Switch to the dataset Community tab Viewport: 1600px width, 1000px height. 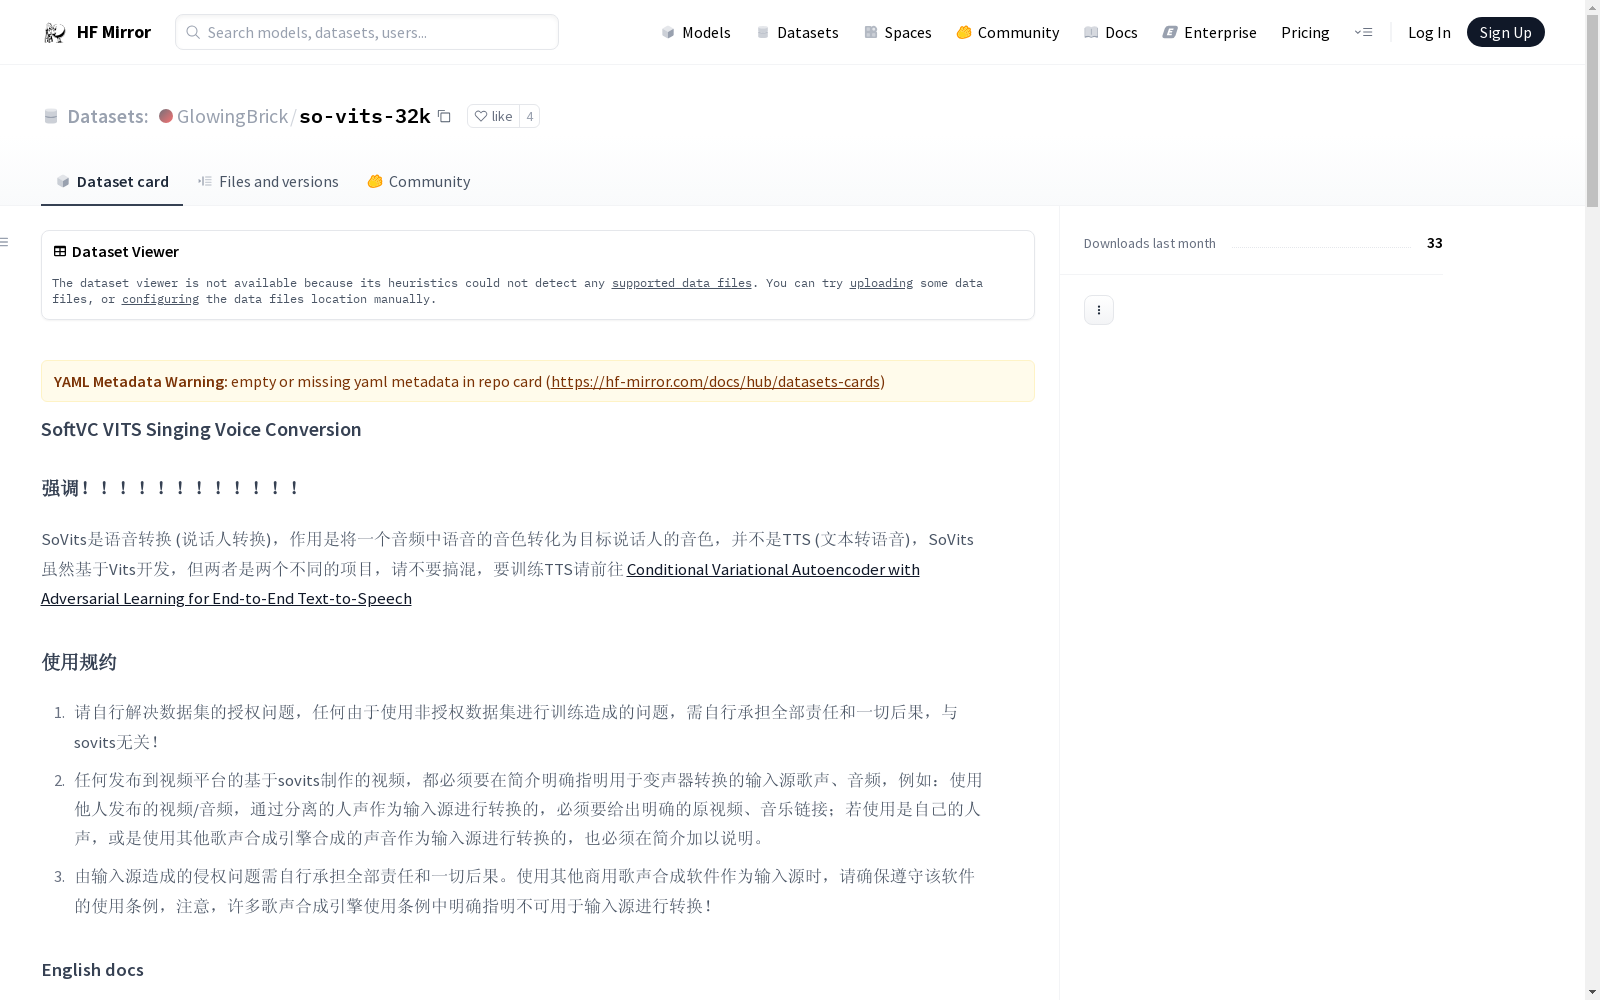point(418,181)
